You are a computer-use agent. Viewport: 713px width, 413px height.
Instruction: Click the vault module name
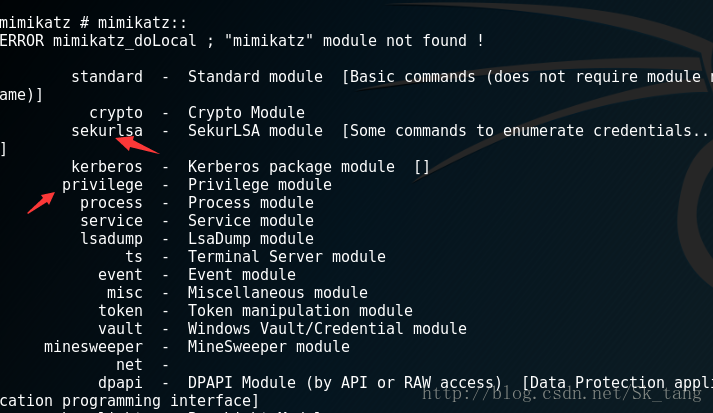[121, 329]
